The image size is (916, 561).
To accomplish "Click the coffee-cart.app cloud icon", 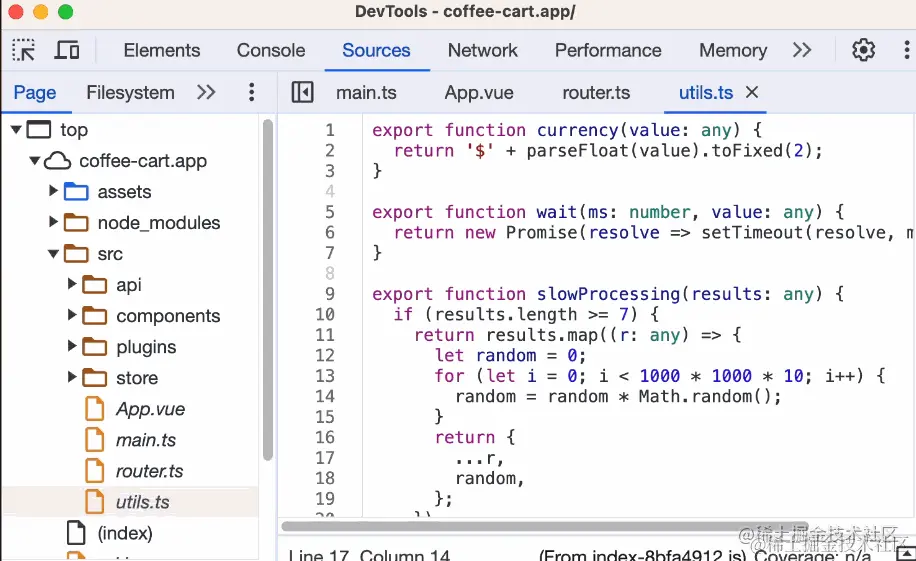I will 57,160.
